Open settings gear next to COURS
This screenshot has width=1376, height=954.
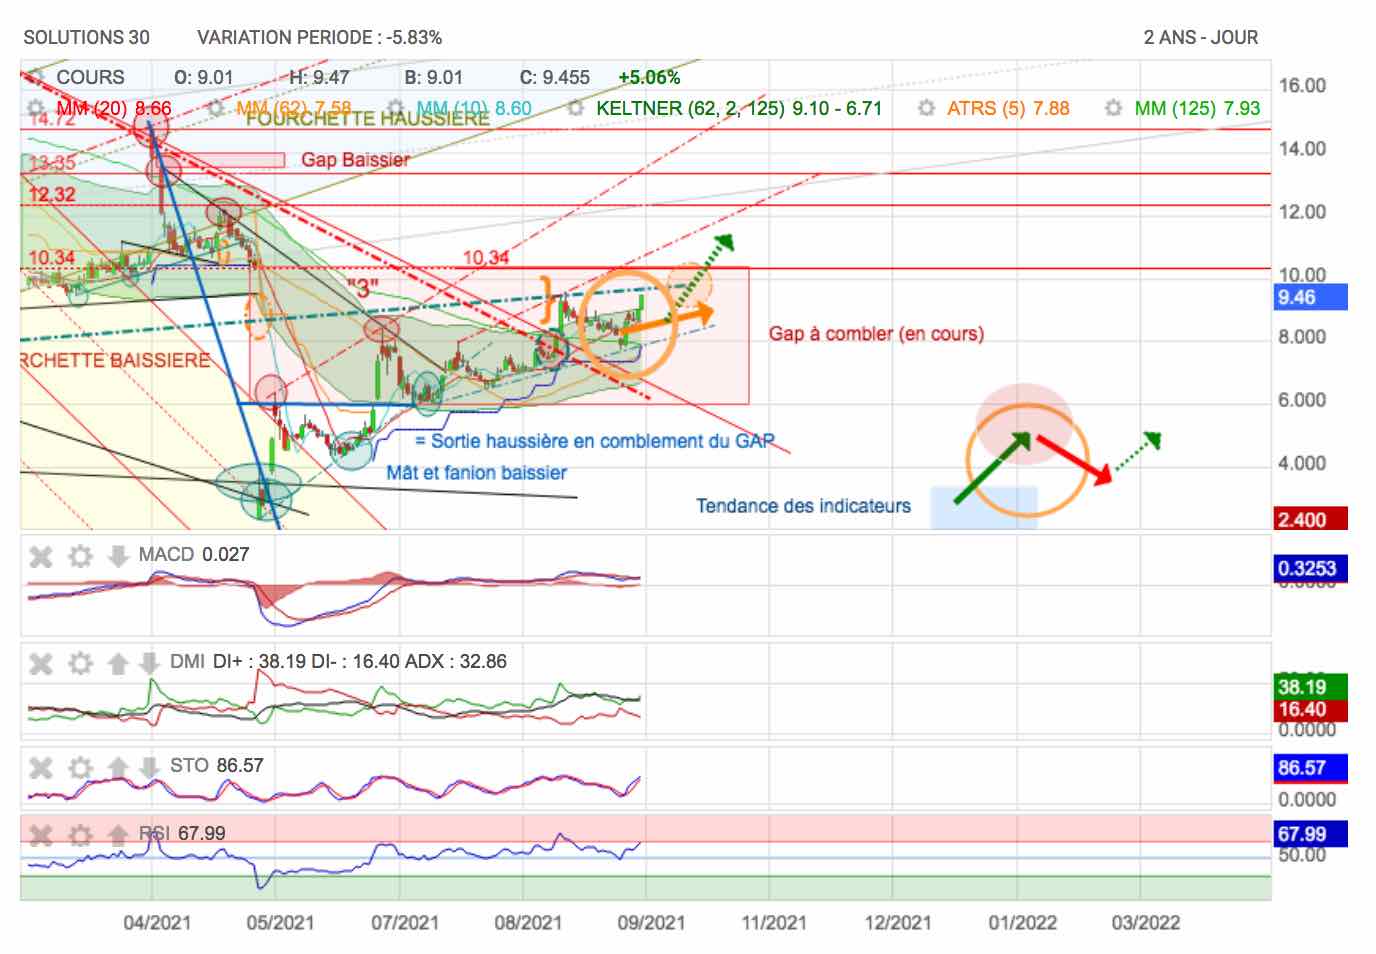[37, 77]
